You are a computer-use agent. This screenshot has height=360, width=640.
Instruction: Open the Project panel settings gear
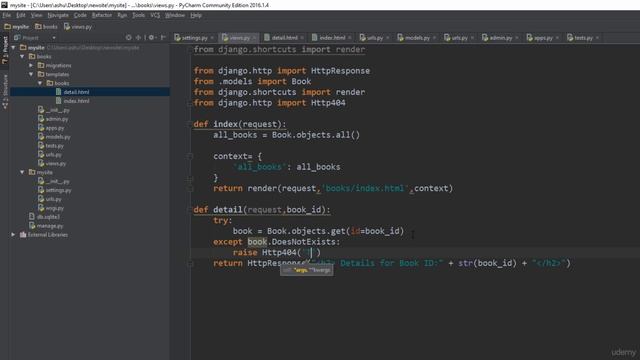[x=151, y=38]
